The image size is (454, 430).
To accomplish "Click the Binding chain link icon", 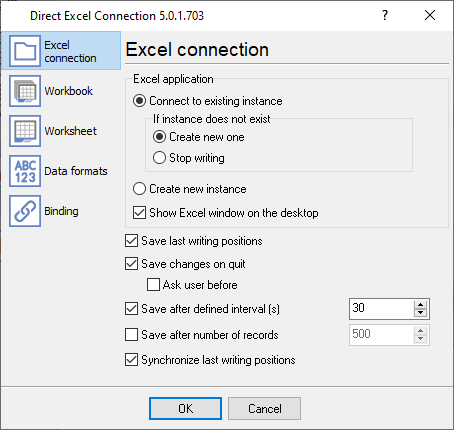I will [x=25, y=211].
